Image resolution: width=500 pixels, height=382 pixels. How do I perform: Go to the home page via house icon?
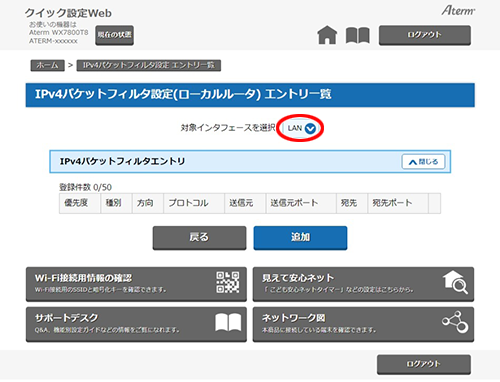[327, 35]
